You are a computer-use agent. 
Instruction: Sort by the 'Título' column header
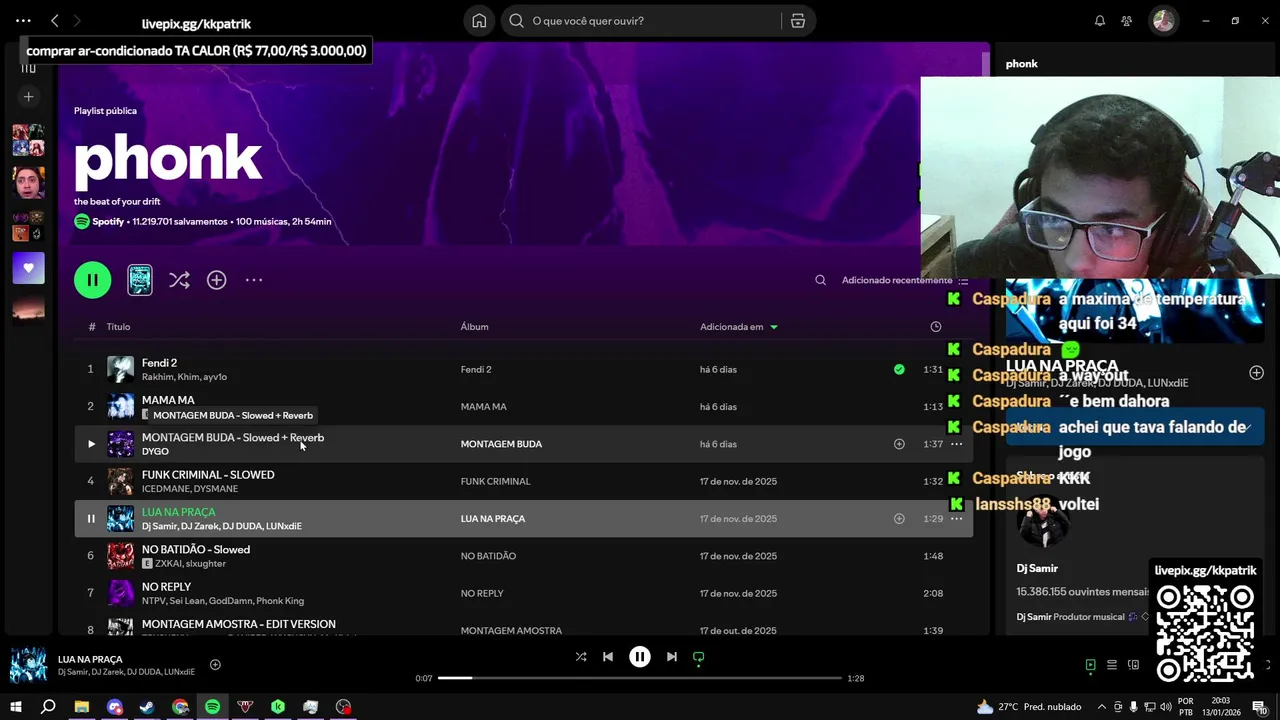[x=118, y=327]
